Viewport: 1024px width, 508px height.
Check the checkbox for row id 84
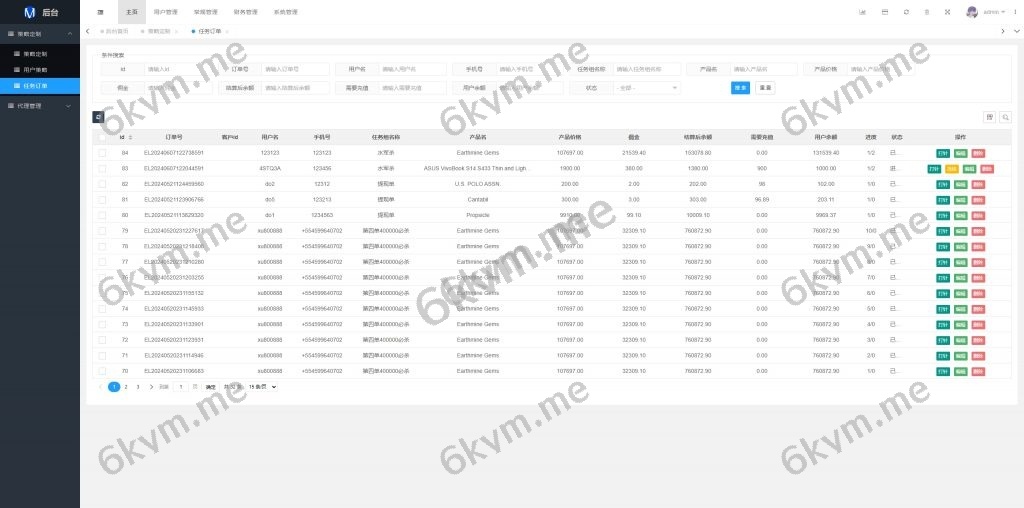pyautogui.click(x=102, y=153)
